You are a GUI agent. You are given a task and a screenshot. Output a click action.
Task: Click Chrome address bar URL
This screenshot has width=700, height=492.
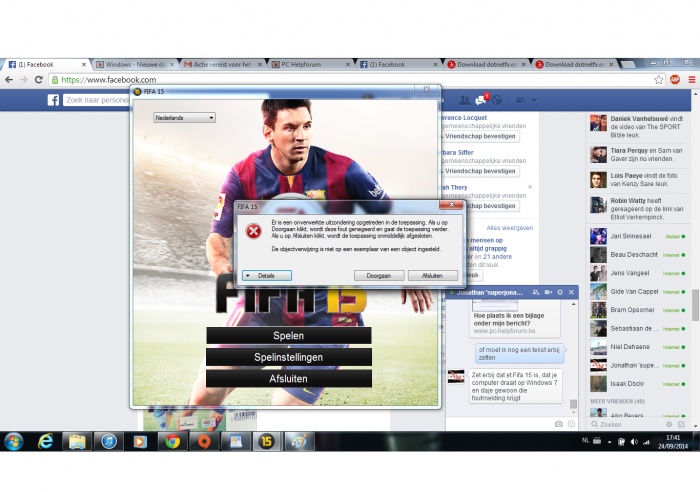(109, 80)
